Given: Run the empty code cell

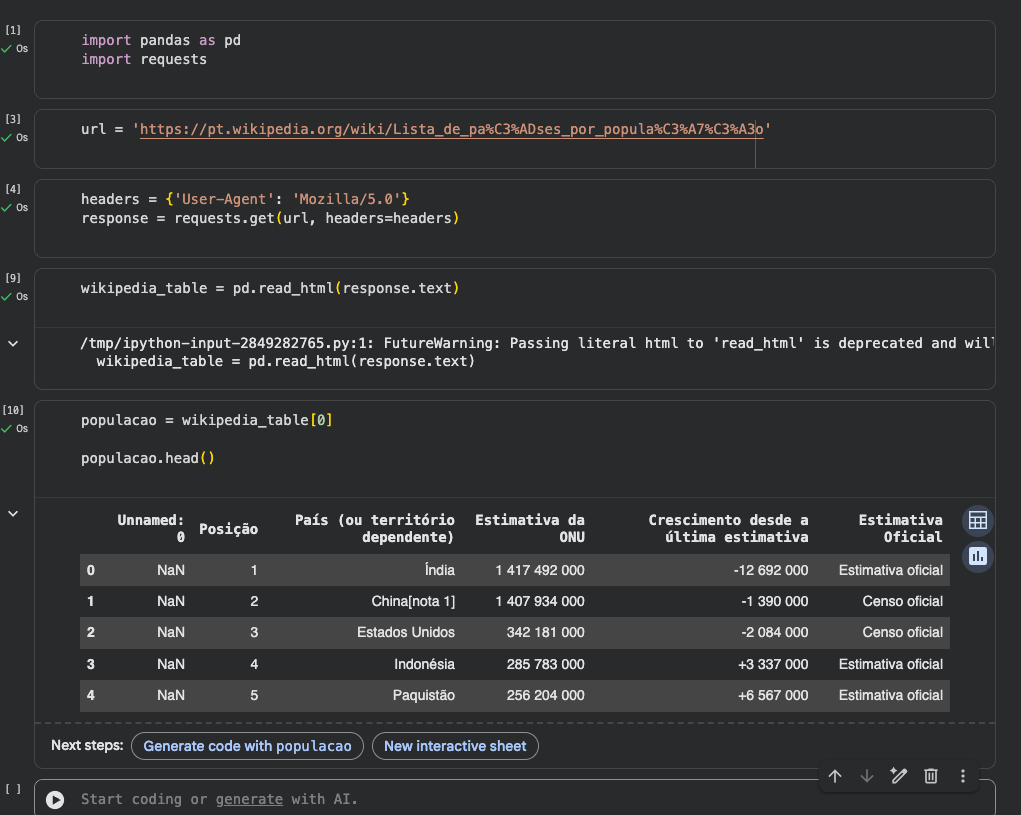Looking at the screenshot, I should (55, 799).
